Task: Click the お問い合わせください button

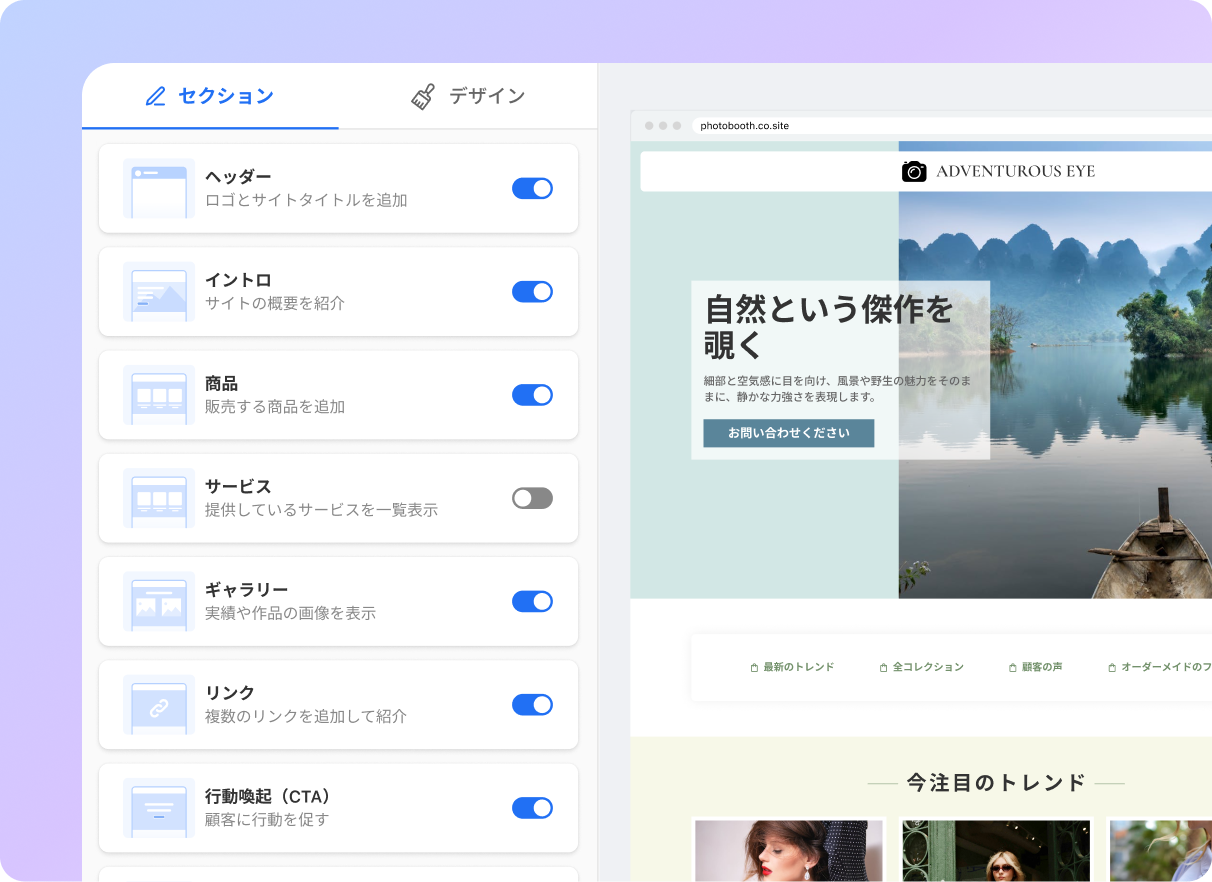Action: coord(789,433)
